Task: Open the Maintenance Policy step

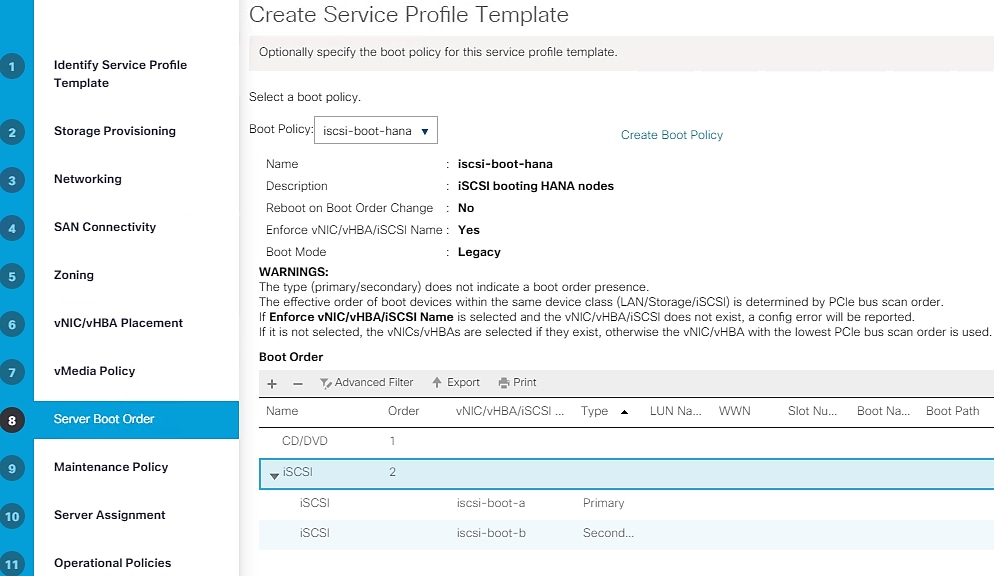Action: pyautogui.click(x=111, y=467)
